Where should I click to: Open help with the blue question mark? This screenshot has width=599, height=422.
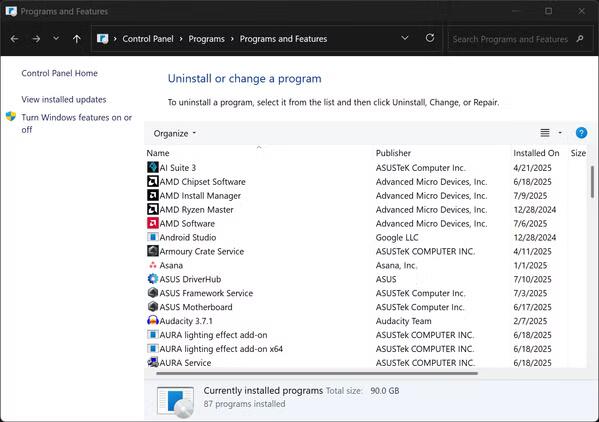coord(581,133)
